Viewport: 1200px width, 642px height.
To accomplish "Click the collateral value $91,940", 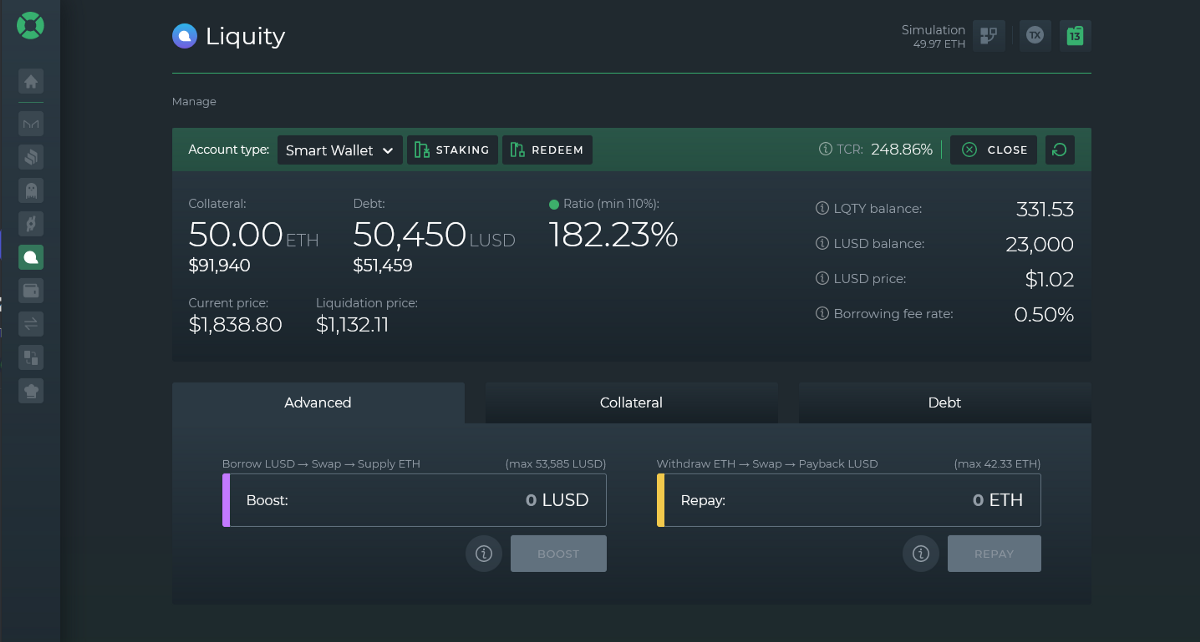I will coord(219,266).
